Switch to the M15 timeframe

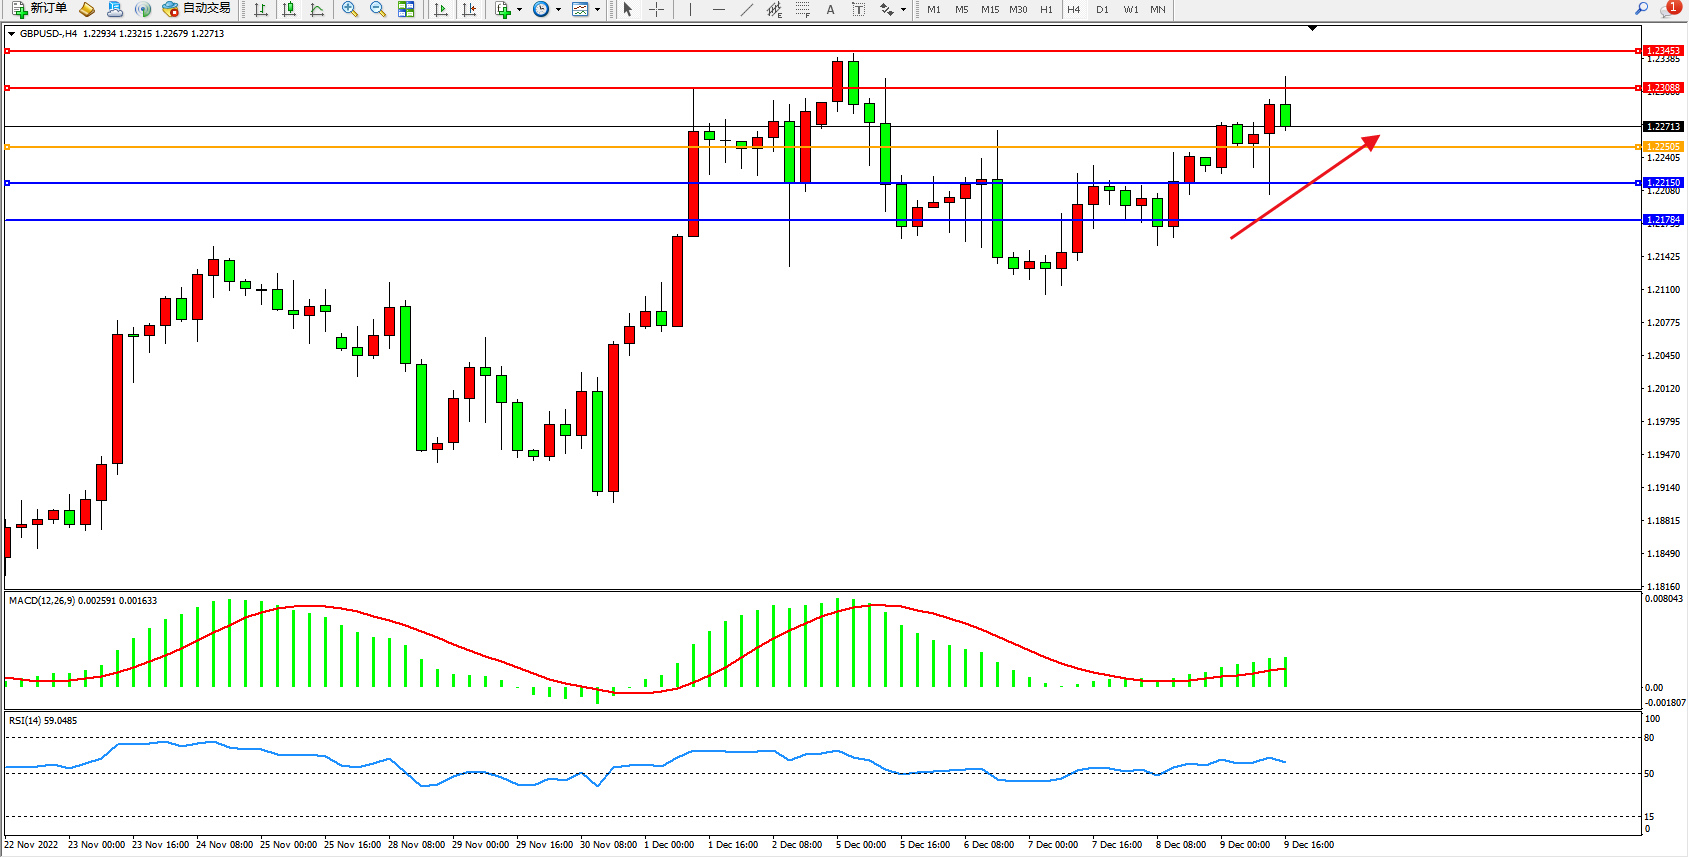click(990, 9)
